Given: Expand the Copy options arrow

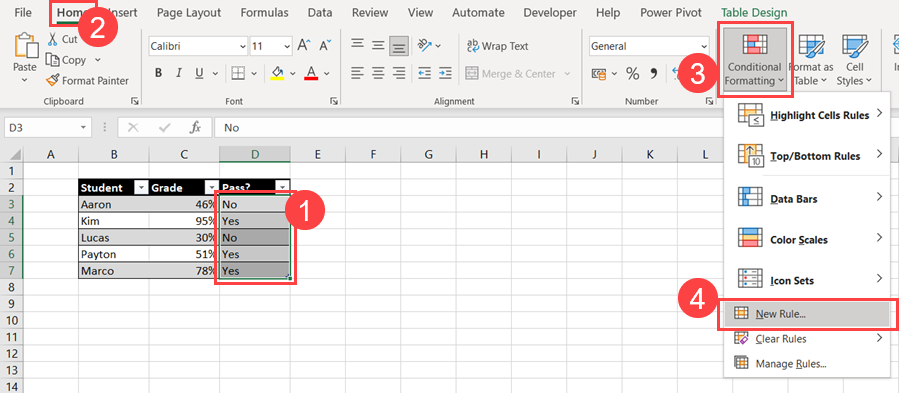Looking at the screenshot, I should point(97,60).
